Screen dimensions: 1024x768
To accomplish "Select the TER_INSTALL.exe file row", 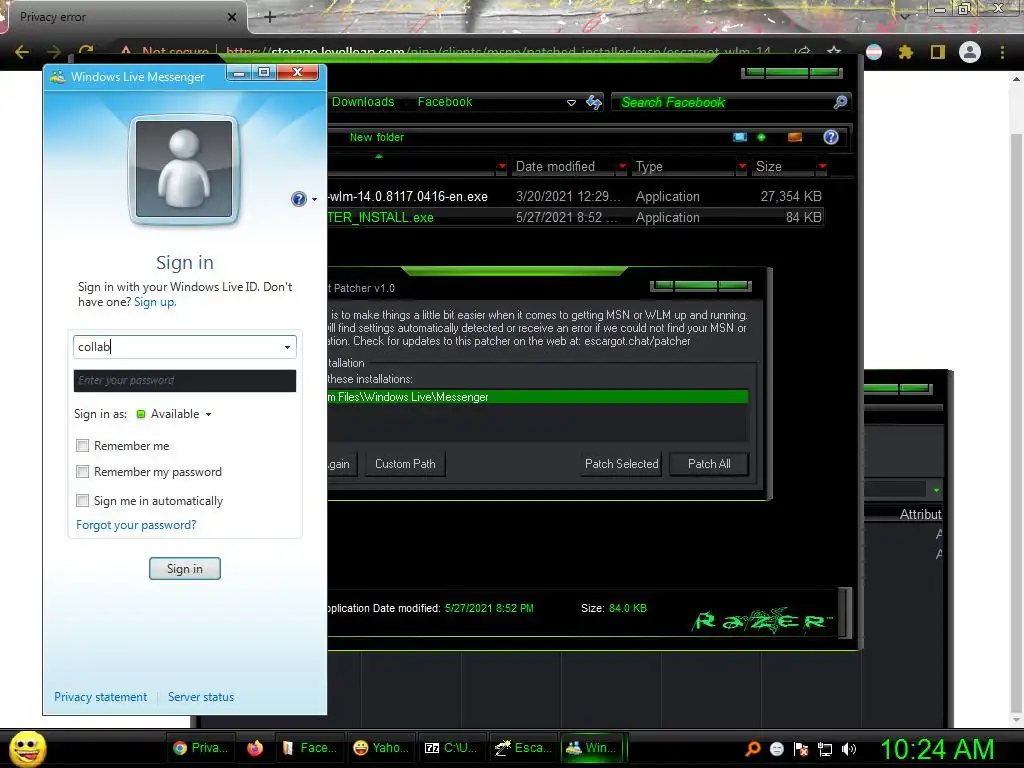I will pyautogui.click(x=575, y=217).
